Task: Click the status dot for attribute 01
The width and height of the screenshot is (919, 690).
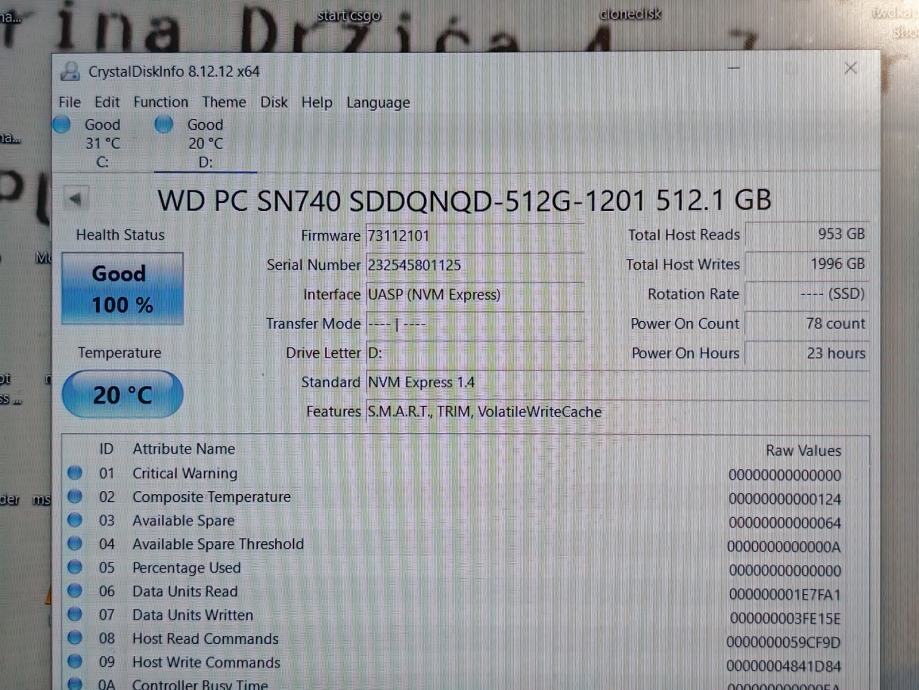Action: coord(74,473)
